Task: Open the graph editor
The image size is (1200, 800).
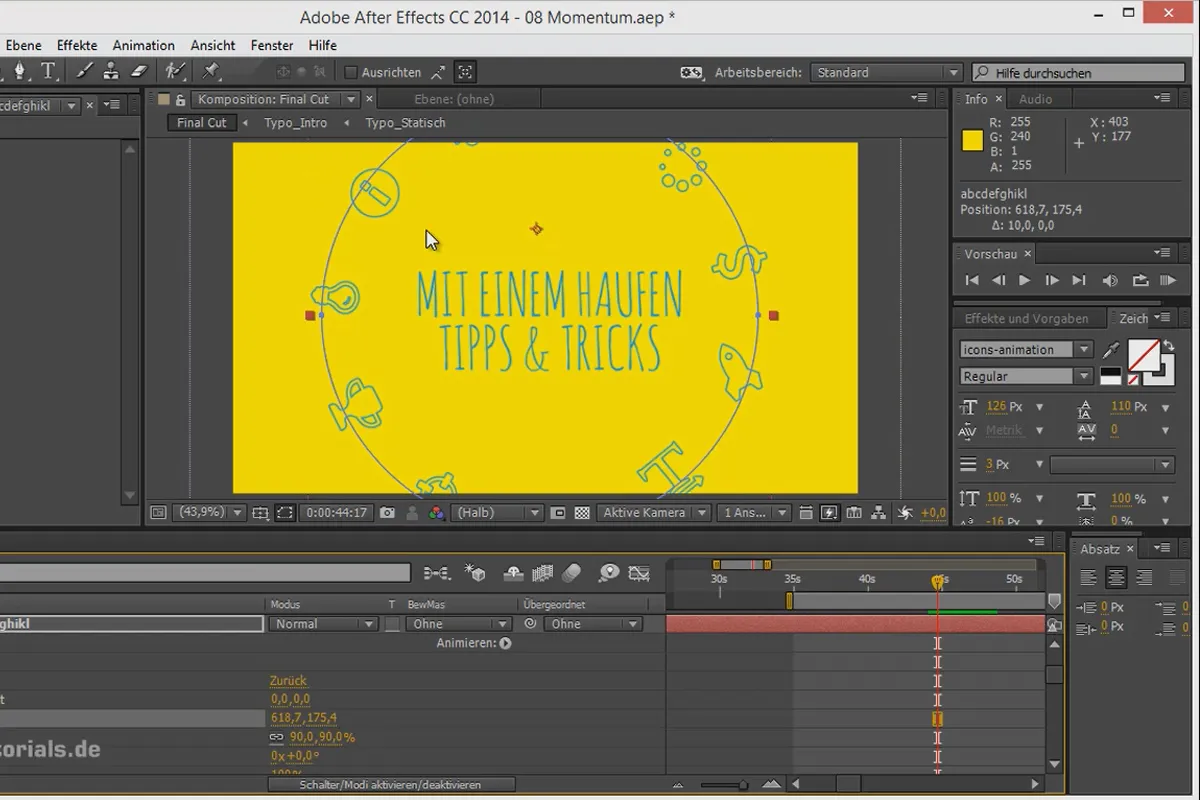Action: tap(638, 573)
